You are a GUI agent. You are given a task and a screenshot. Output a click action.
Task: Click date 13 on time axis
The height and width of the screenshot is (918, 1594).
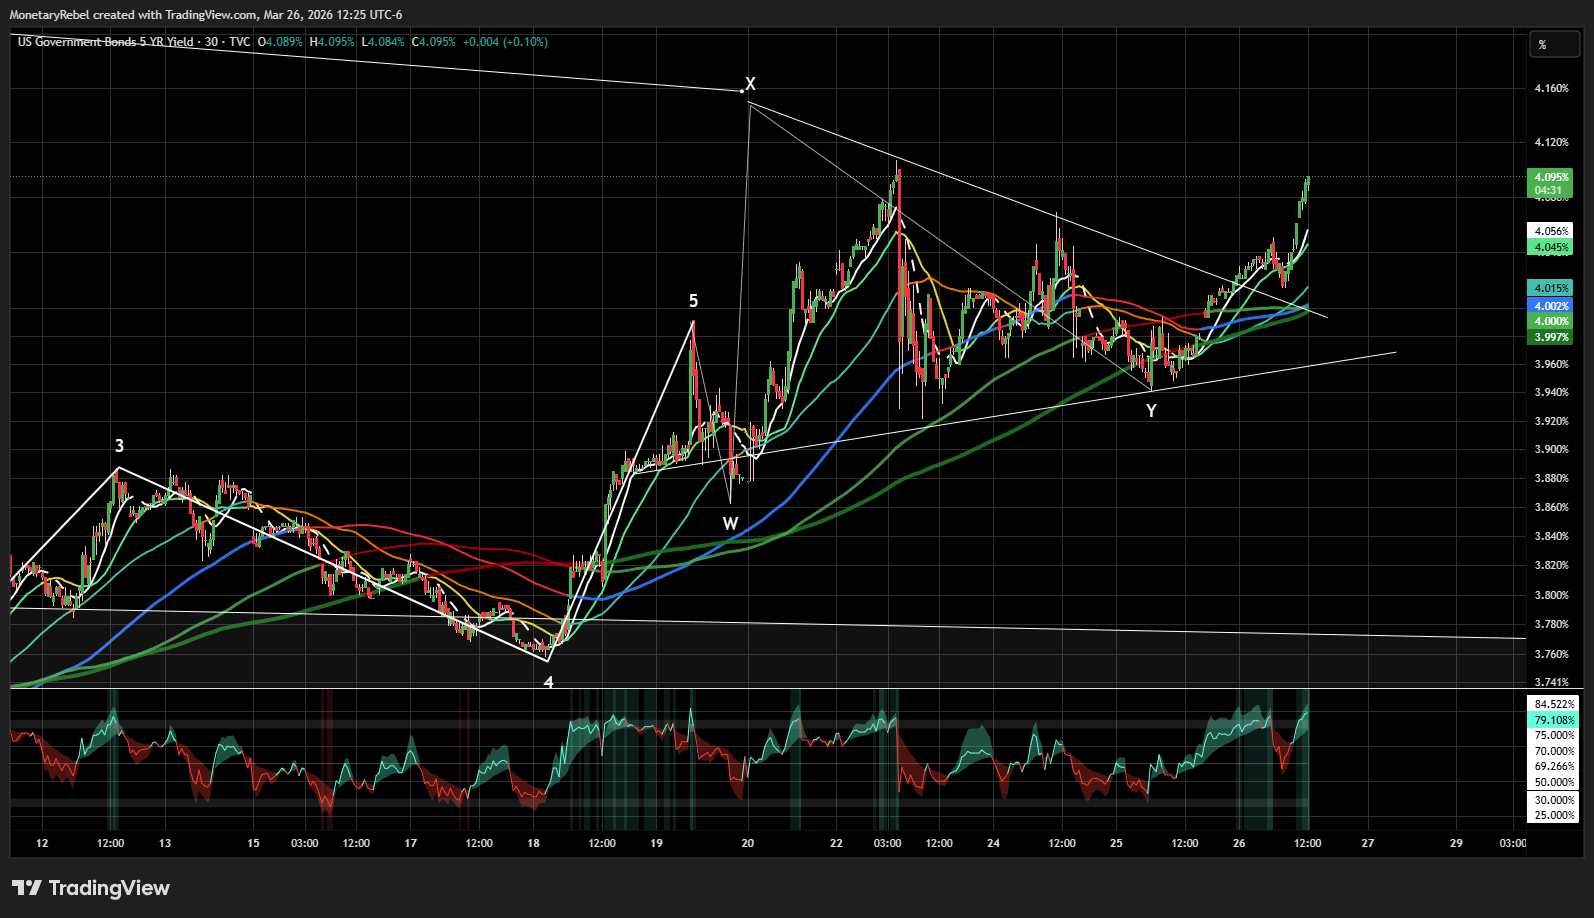165,843
